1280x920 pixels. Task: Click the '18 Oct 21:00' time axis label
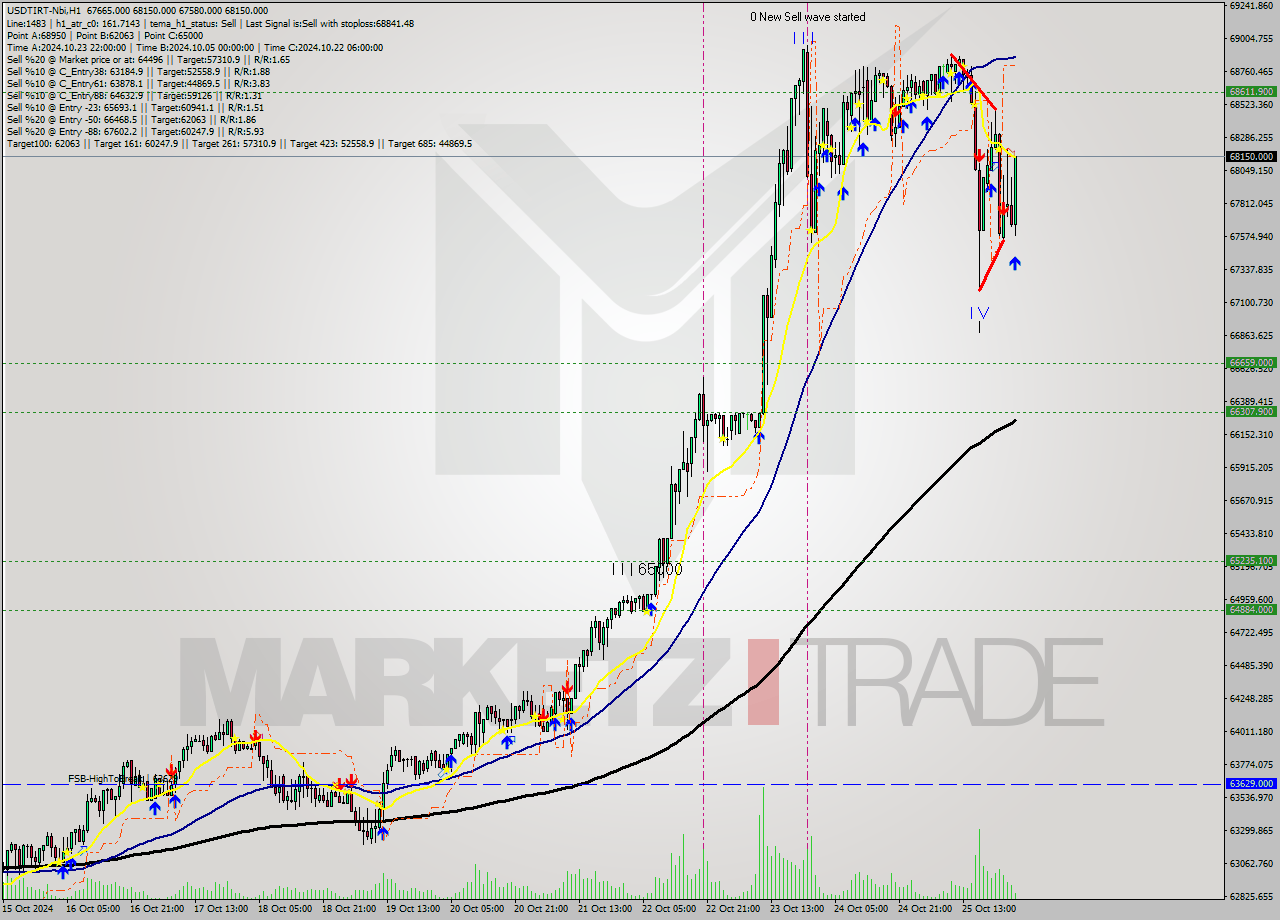pos(349,909)
